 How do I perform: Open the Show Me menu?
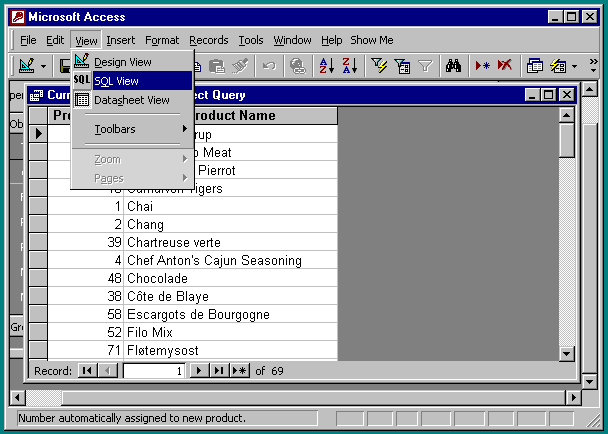click(x=372, y=40)
